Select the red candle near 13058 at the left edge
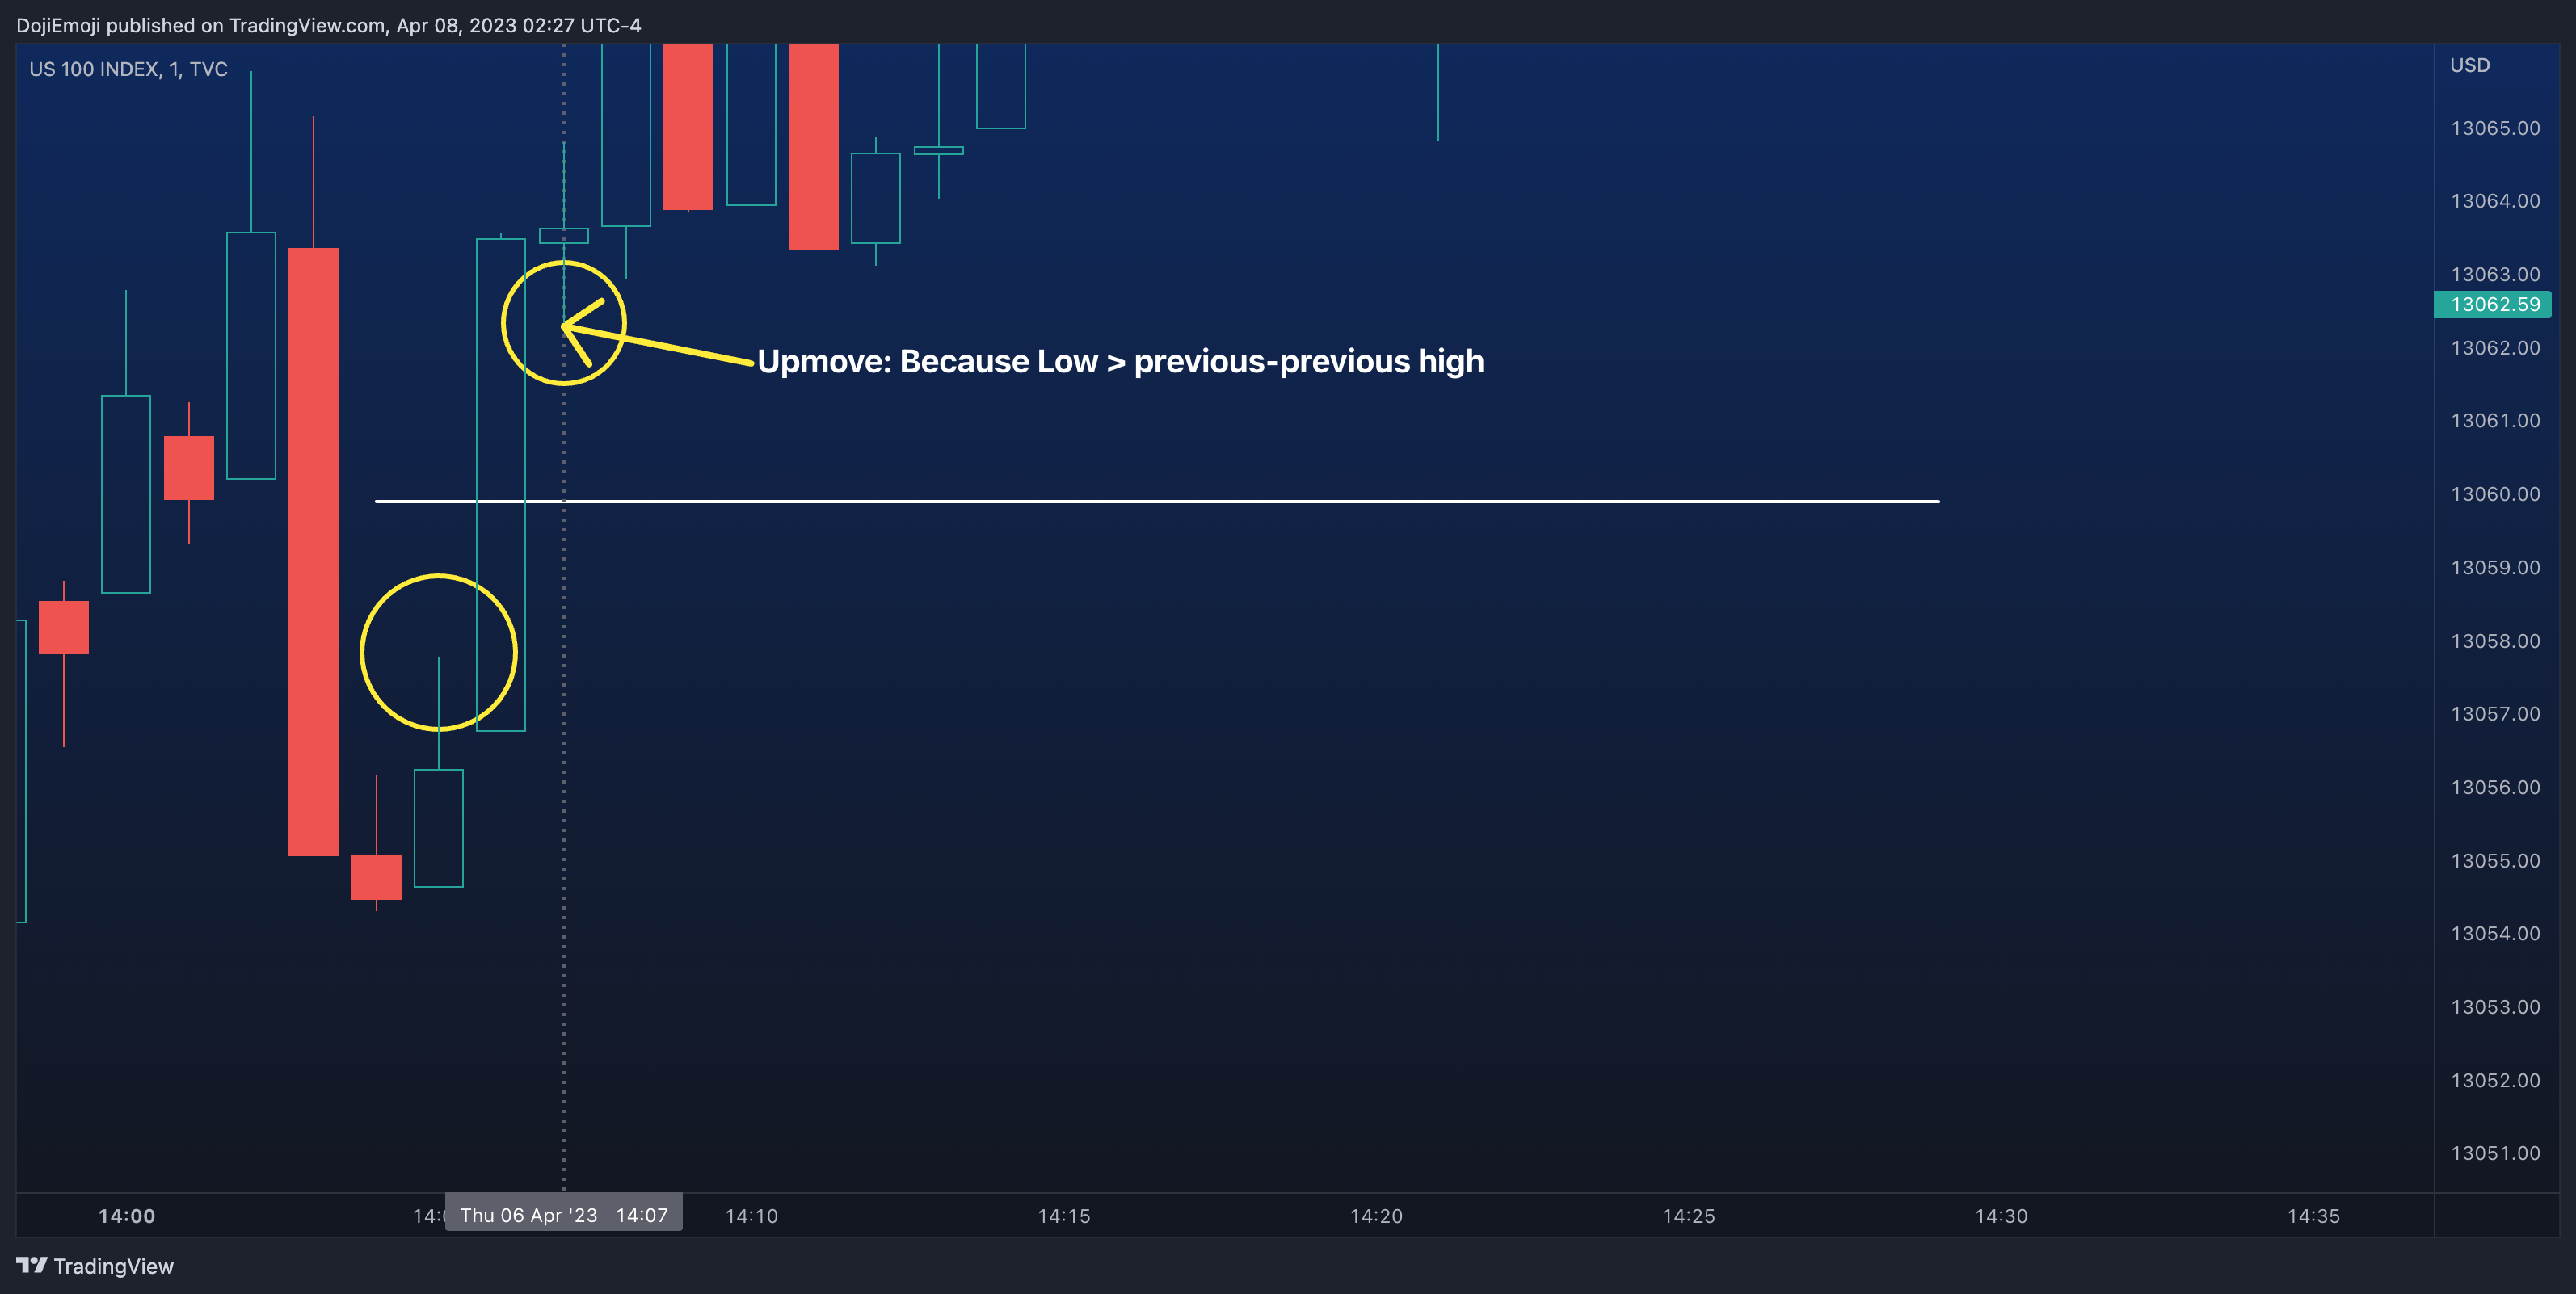The image size is (2576, 1294). pos(63,627)
